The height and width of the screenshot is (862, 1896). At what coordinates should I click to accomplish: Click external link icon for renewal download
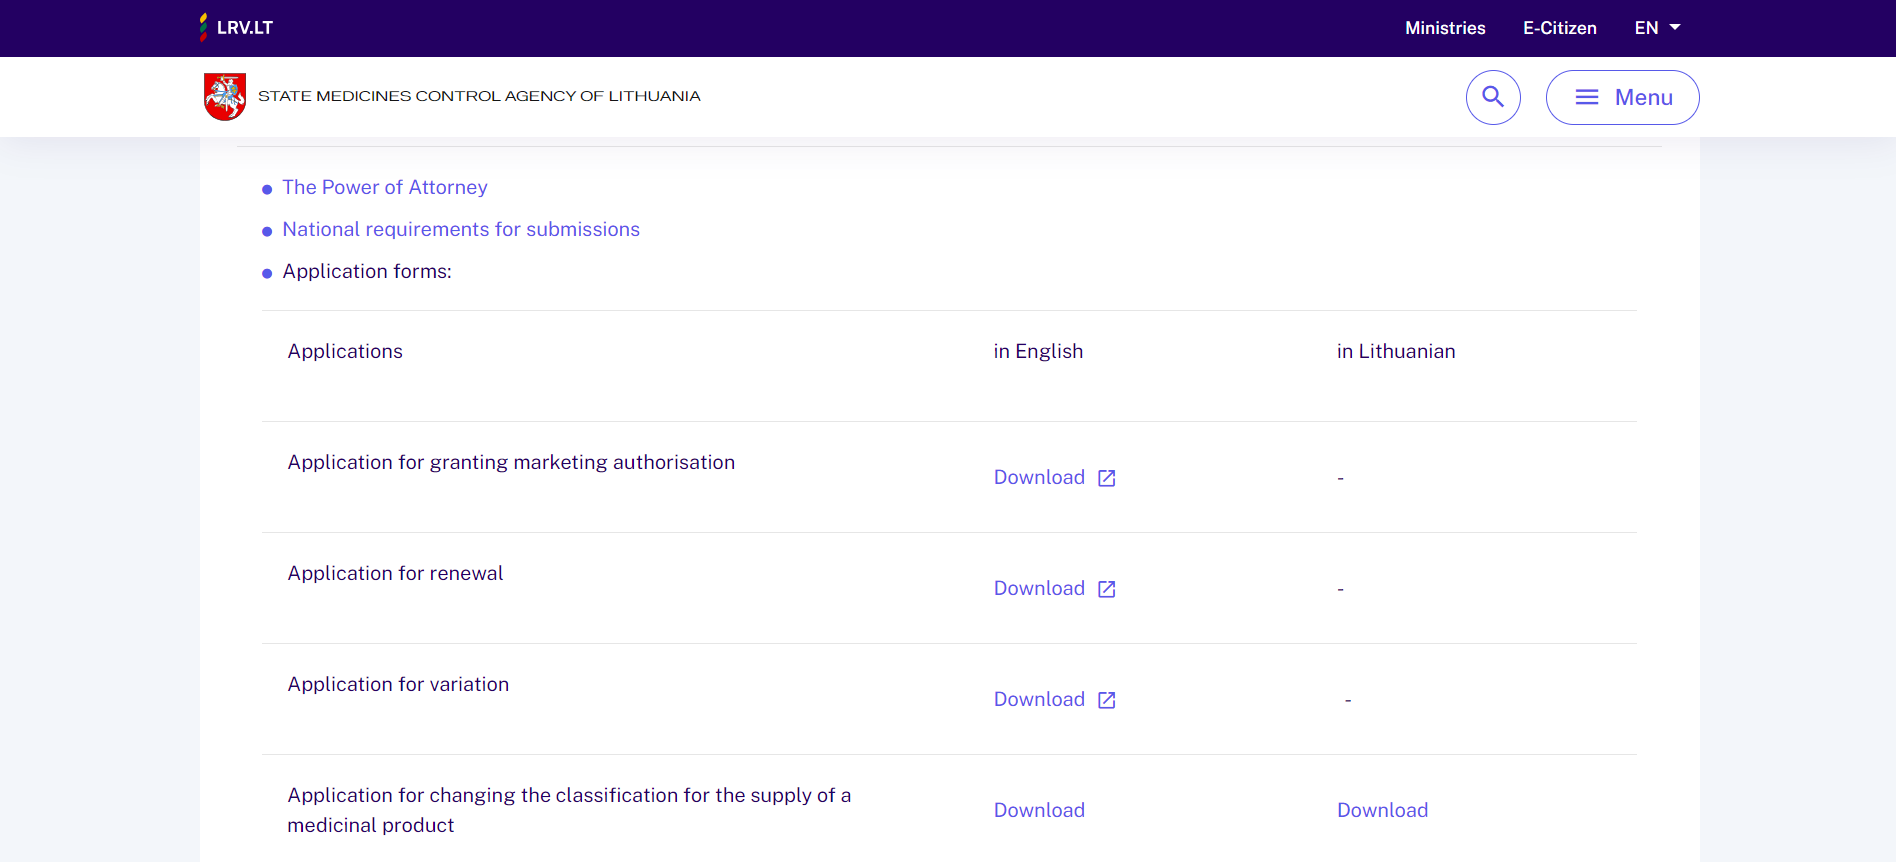point(1107,589)
